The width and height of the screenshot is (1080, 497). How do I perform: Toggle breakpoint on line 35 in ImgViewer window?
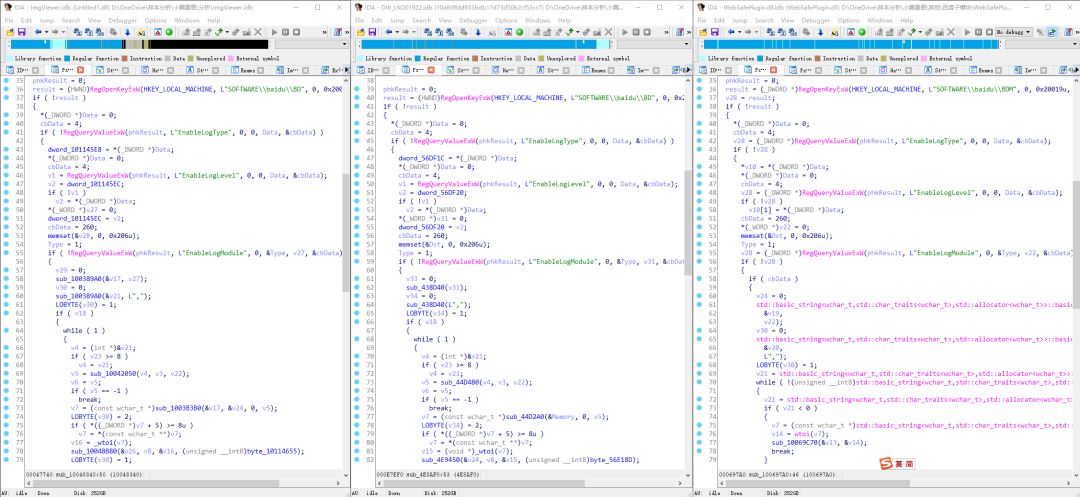[6, 81]
